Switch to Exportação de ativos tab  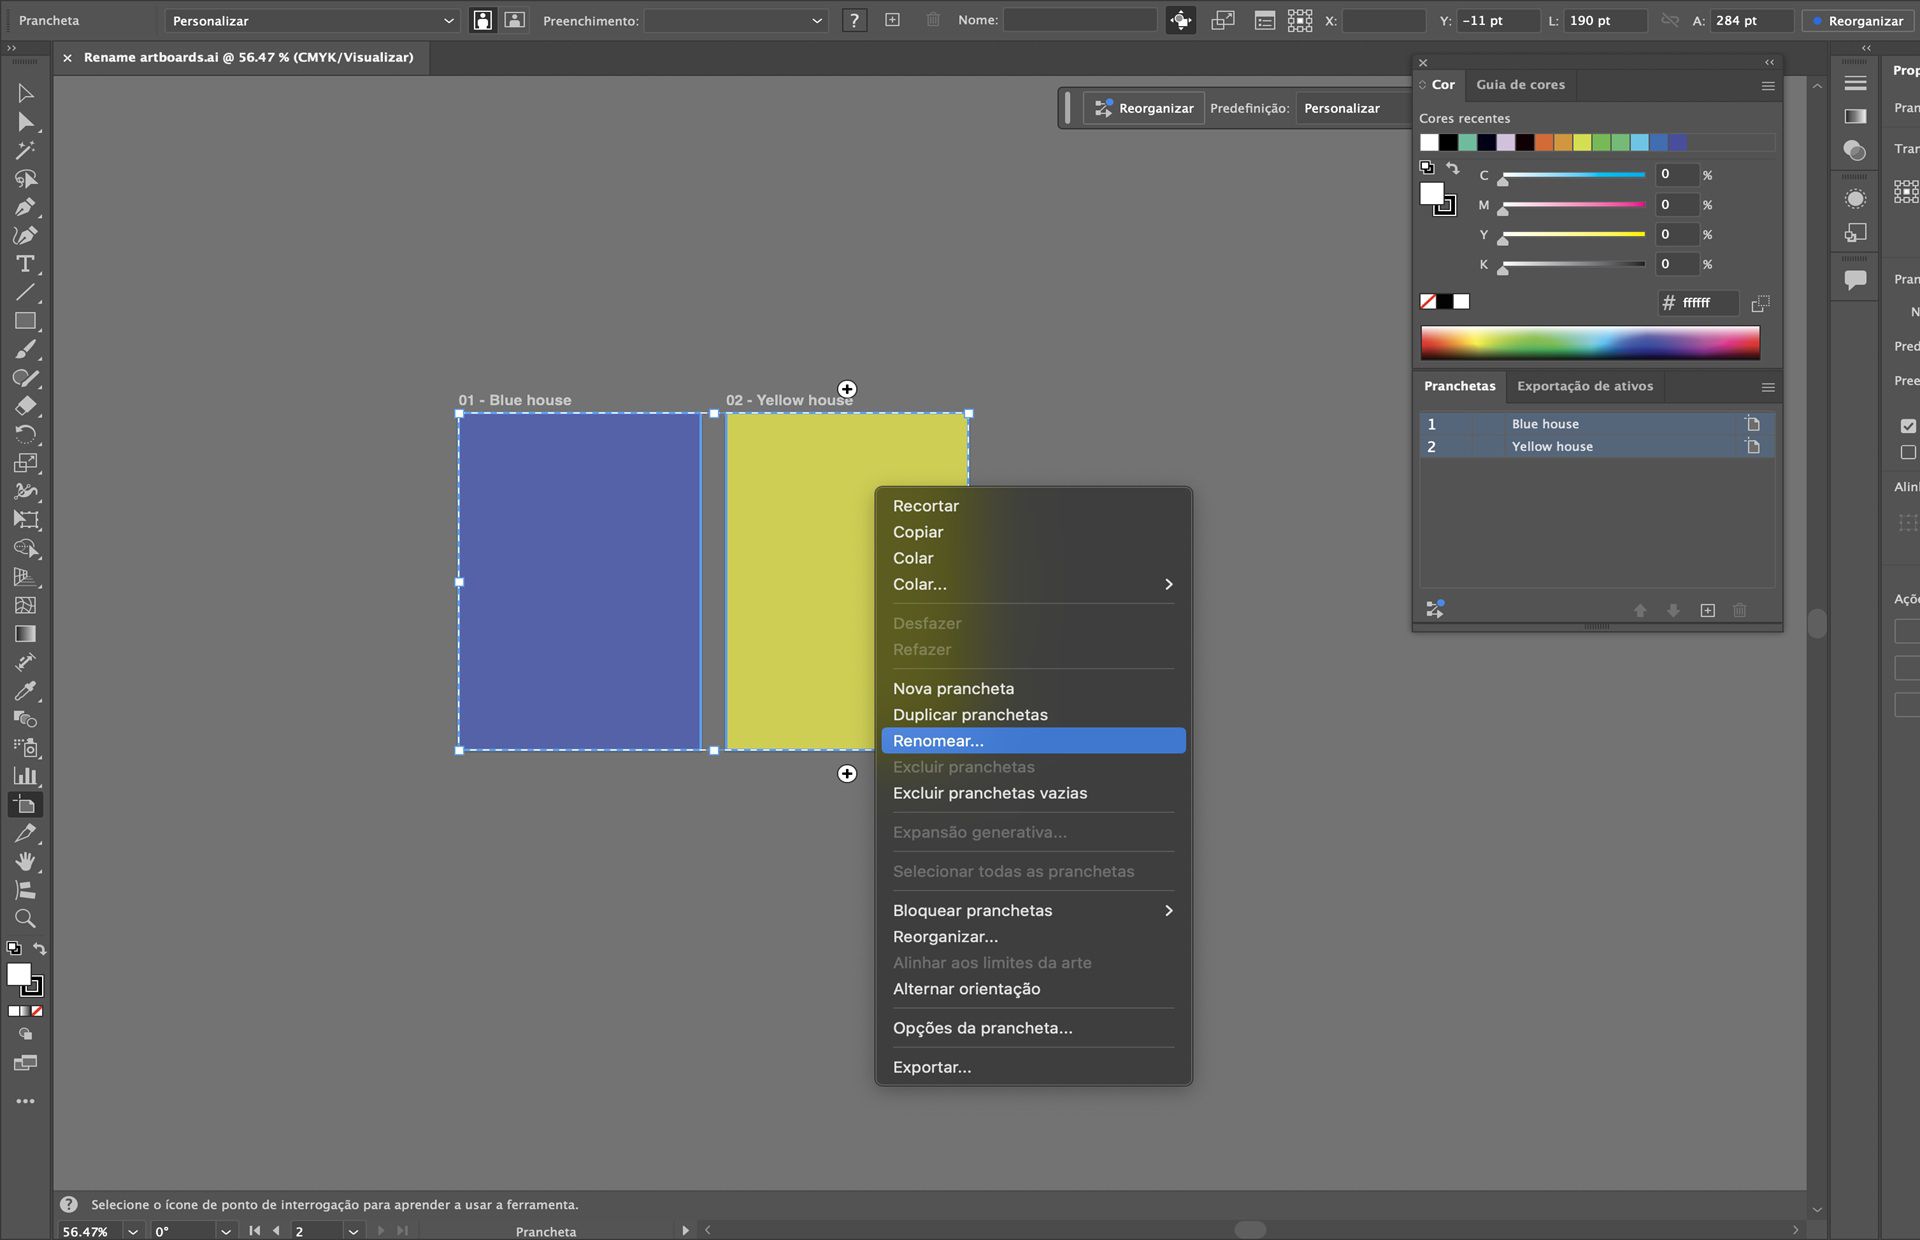pyautogui.click(x=1584, y=386)
